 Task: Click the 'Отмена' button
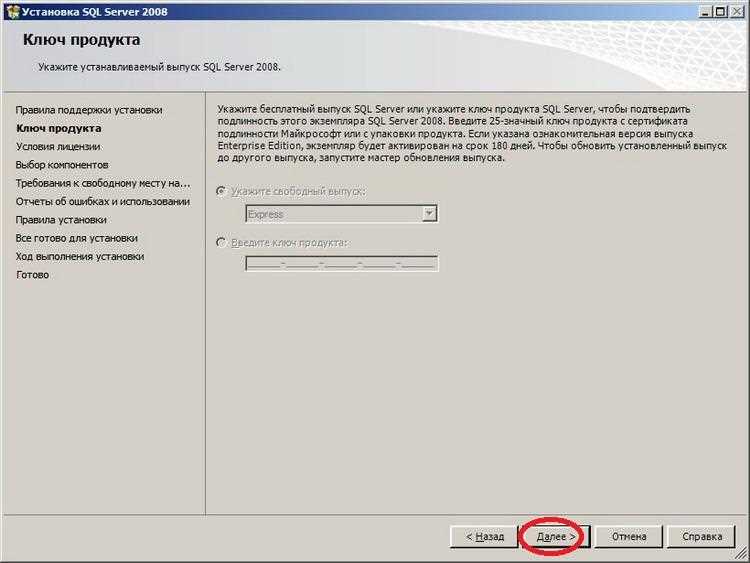tap(629, 537)
